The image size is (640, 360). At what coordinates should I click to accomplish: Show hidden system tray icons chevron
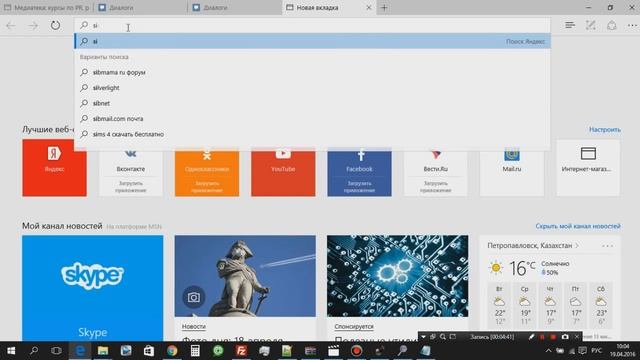pyautogui.click(x=549, y=351)
